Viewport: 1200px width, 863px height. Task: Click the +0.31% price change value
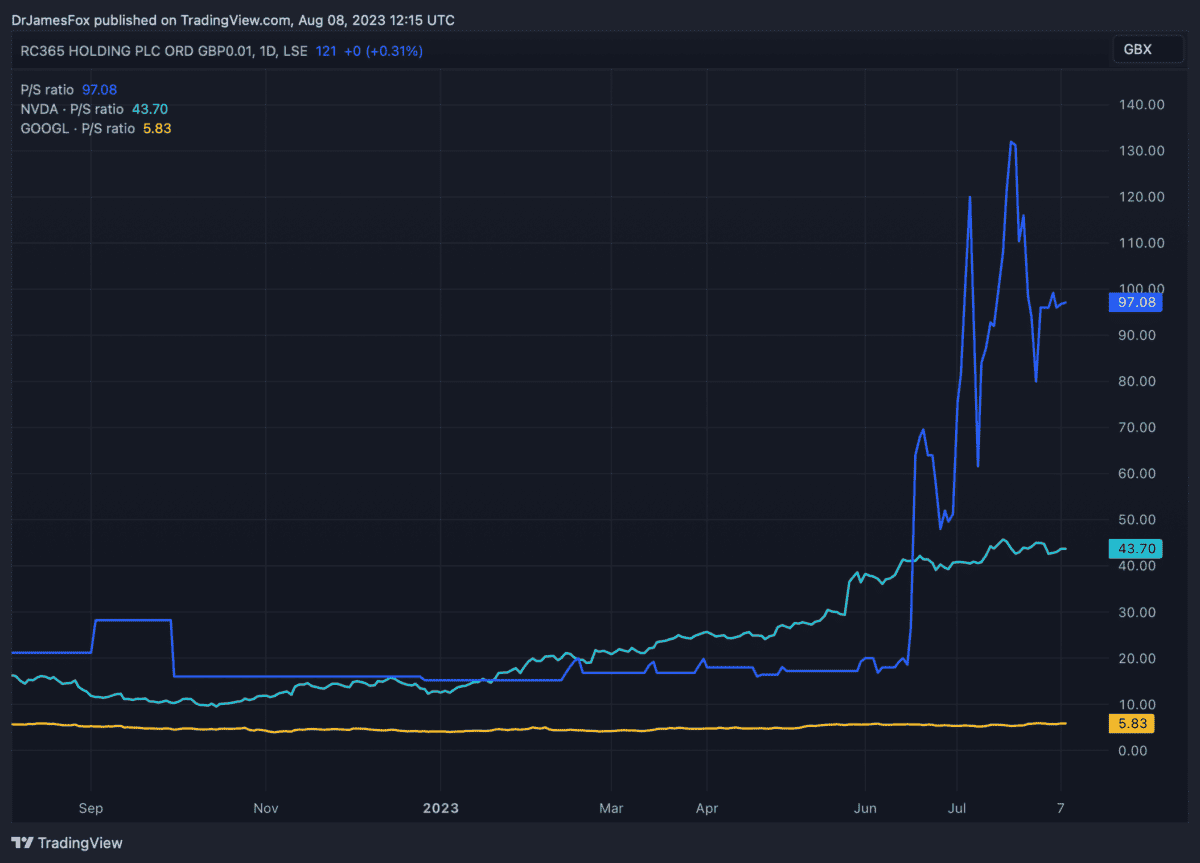[395, 51]
